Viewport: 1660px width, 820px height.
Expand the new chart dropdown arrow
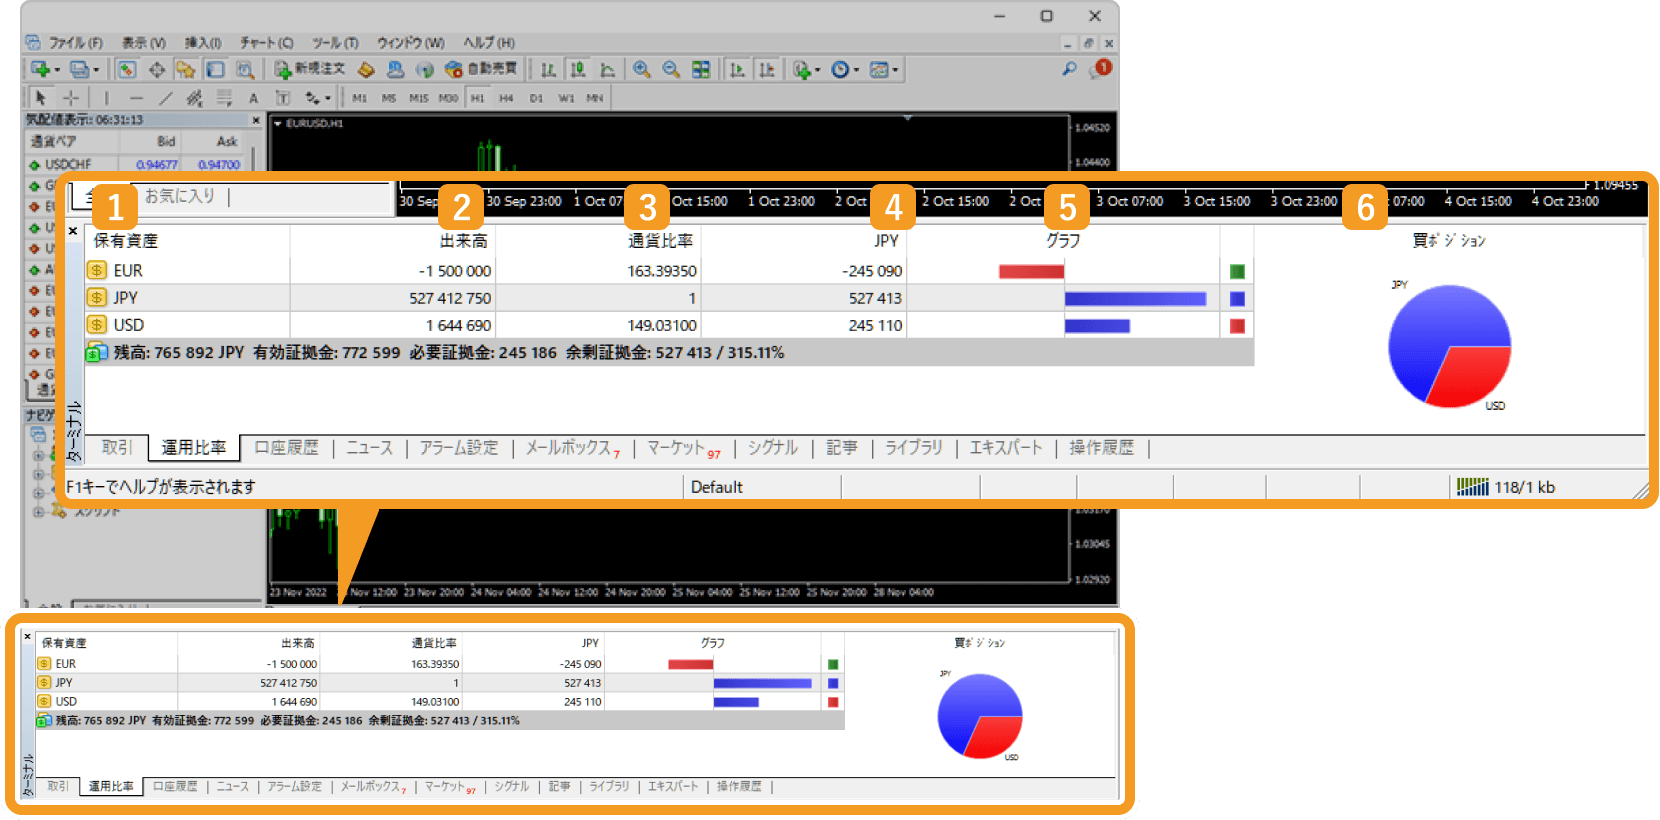point(57,70)
